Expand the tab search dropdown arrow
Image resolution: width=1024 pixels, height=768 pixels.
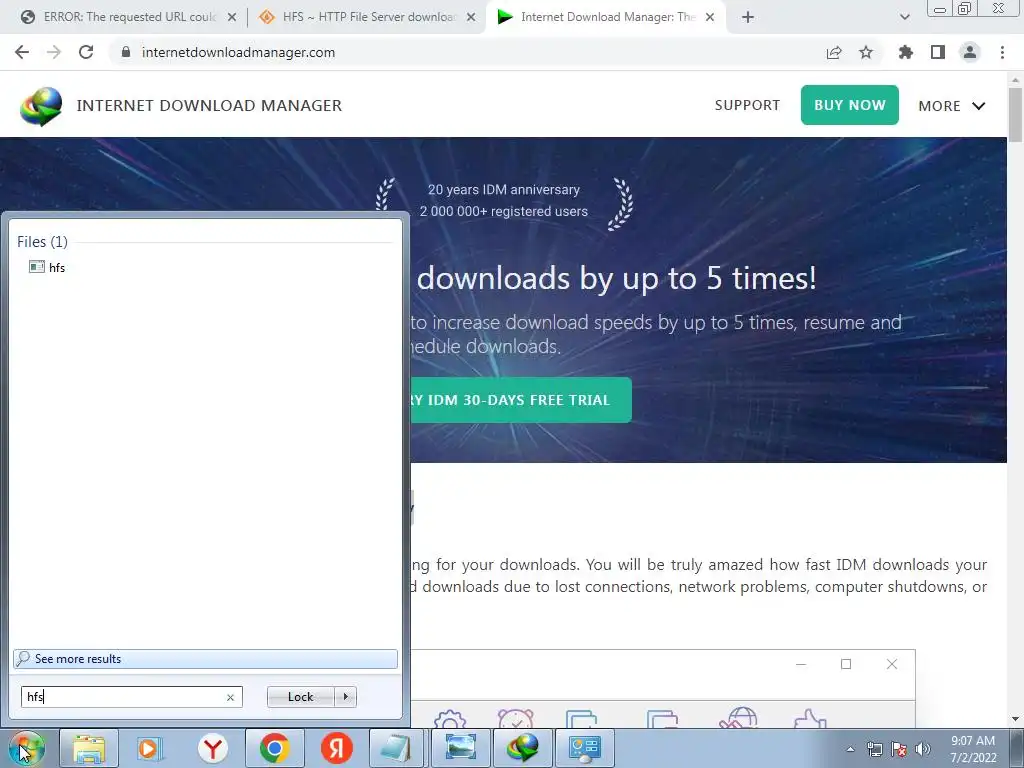pyautogui.click(x=904, y=17)
